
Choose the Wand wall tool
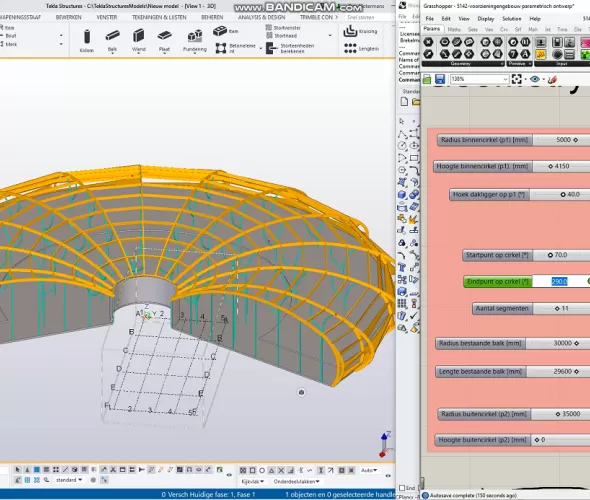pos(138,41)
